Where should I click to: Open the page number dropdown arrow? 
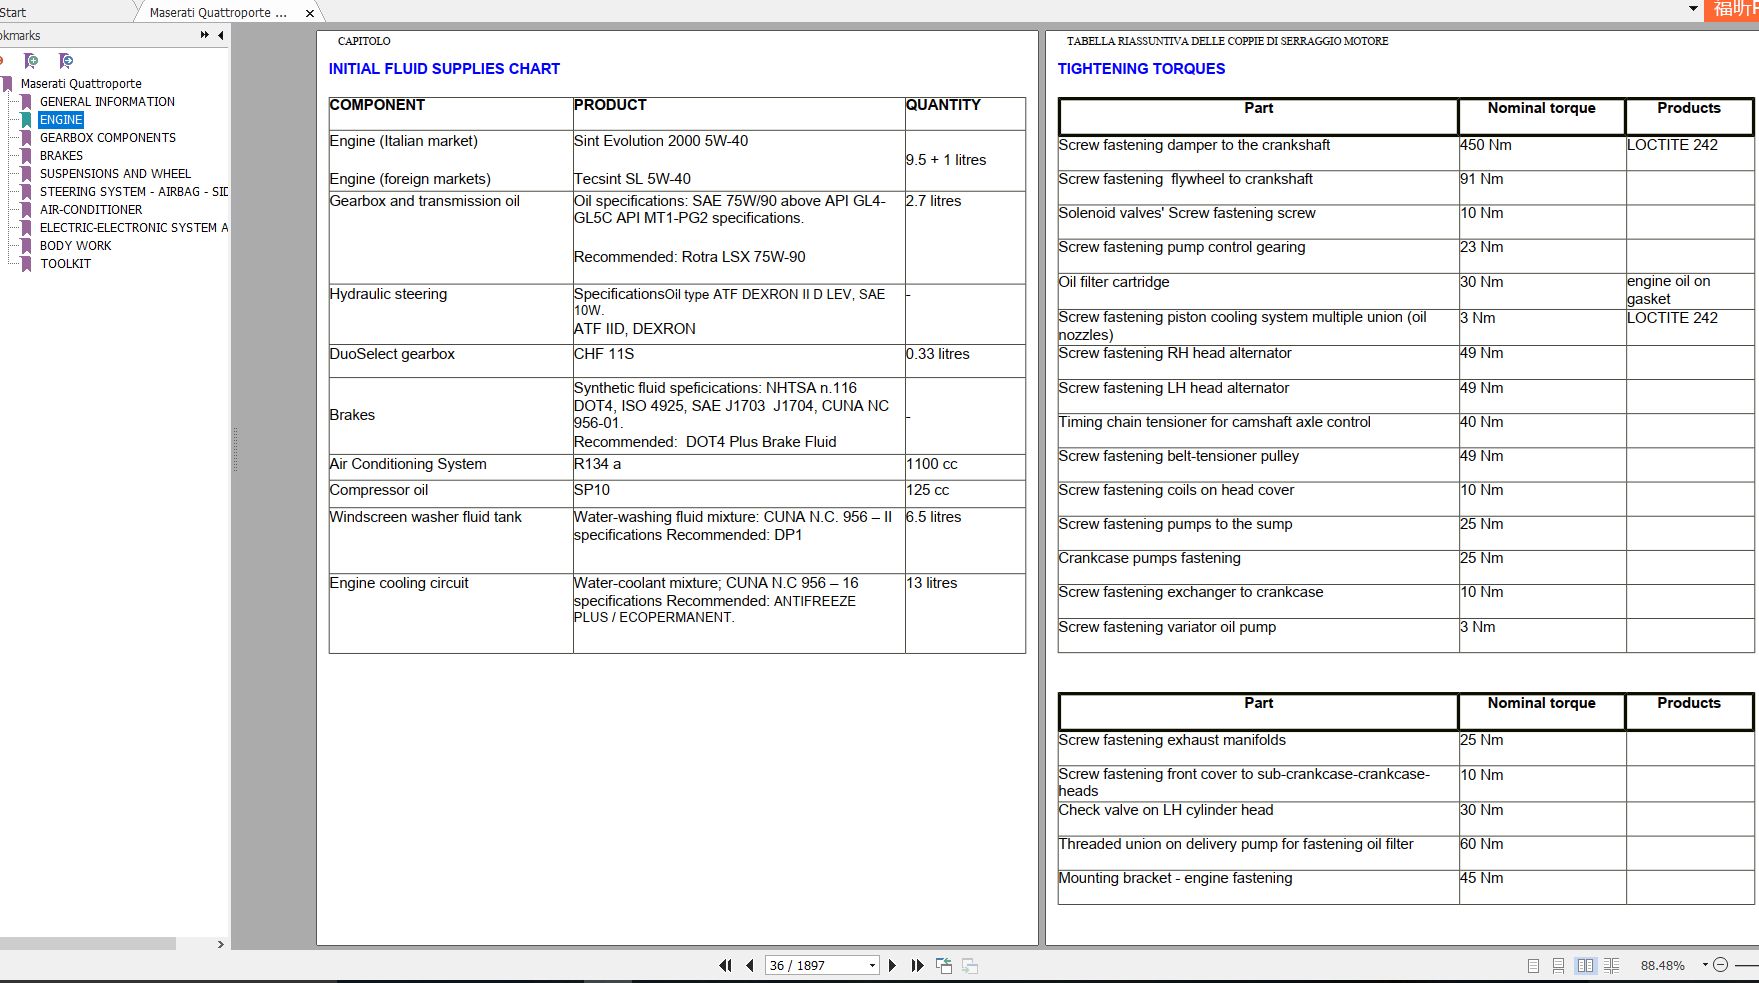pos(872,966)
